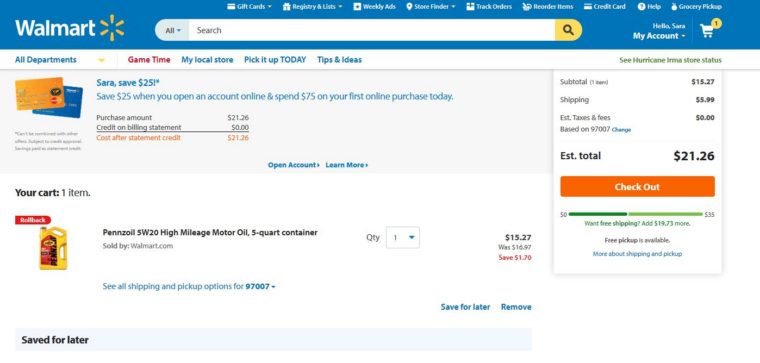Open the Game Time tab

click(x=149, y=60)
